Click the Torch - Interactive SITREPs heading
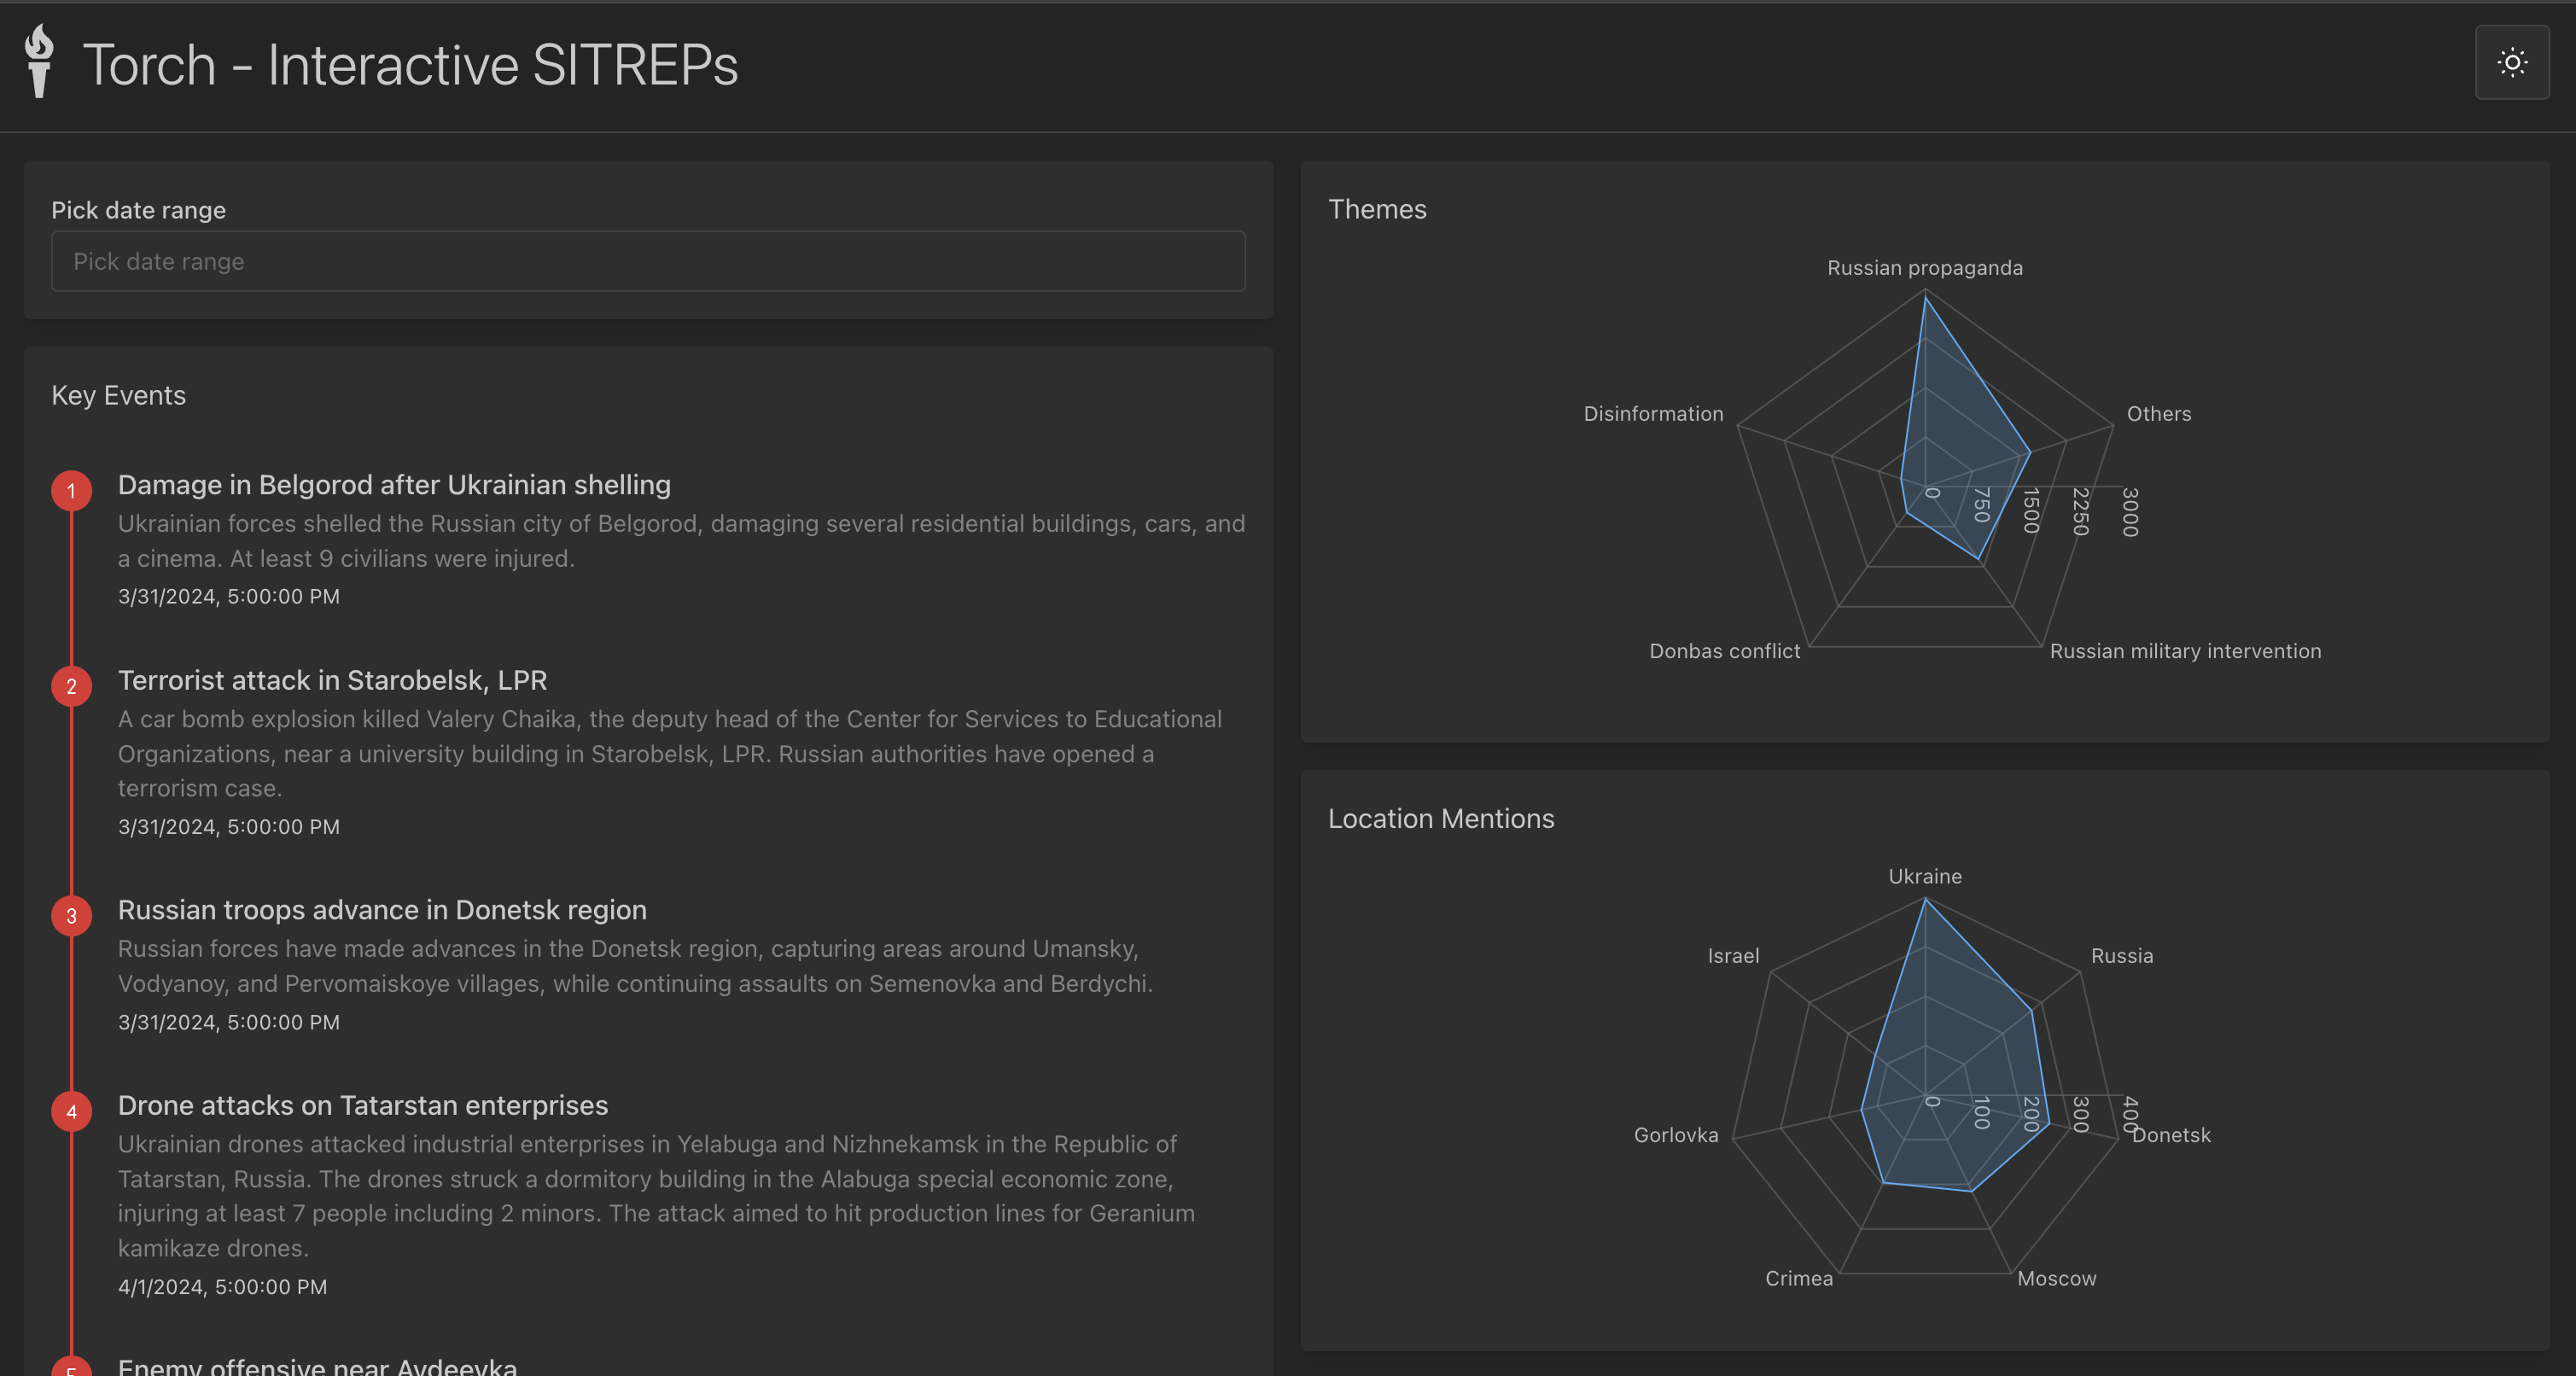This screenshot has width=2576, height=1376. click(x=410, y=65)
